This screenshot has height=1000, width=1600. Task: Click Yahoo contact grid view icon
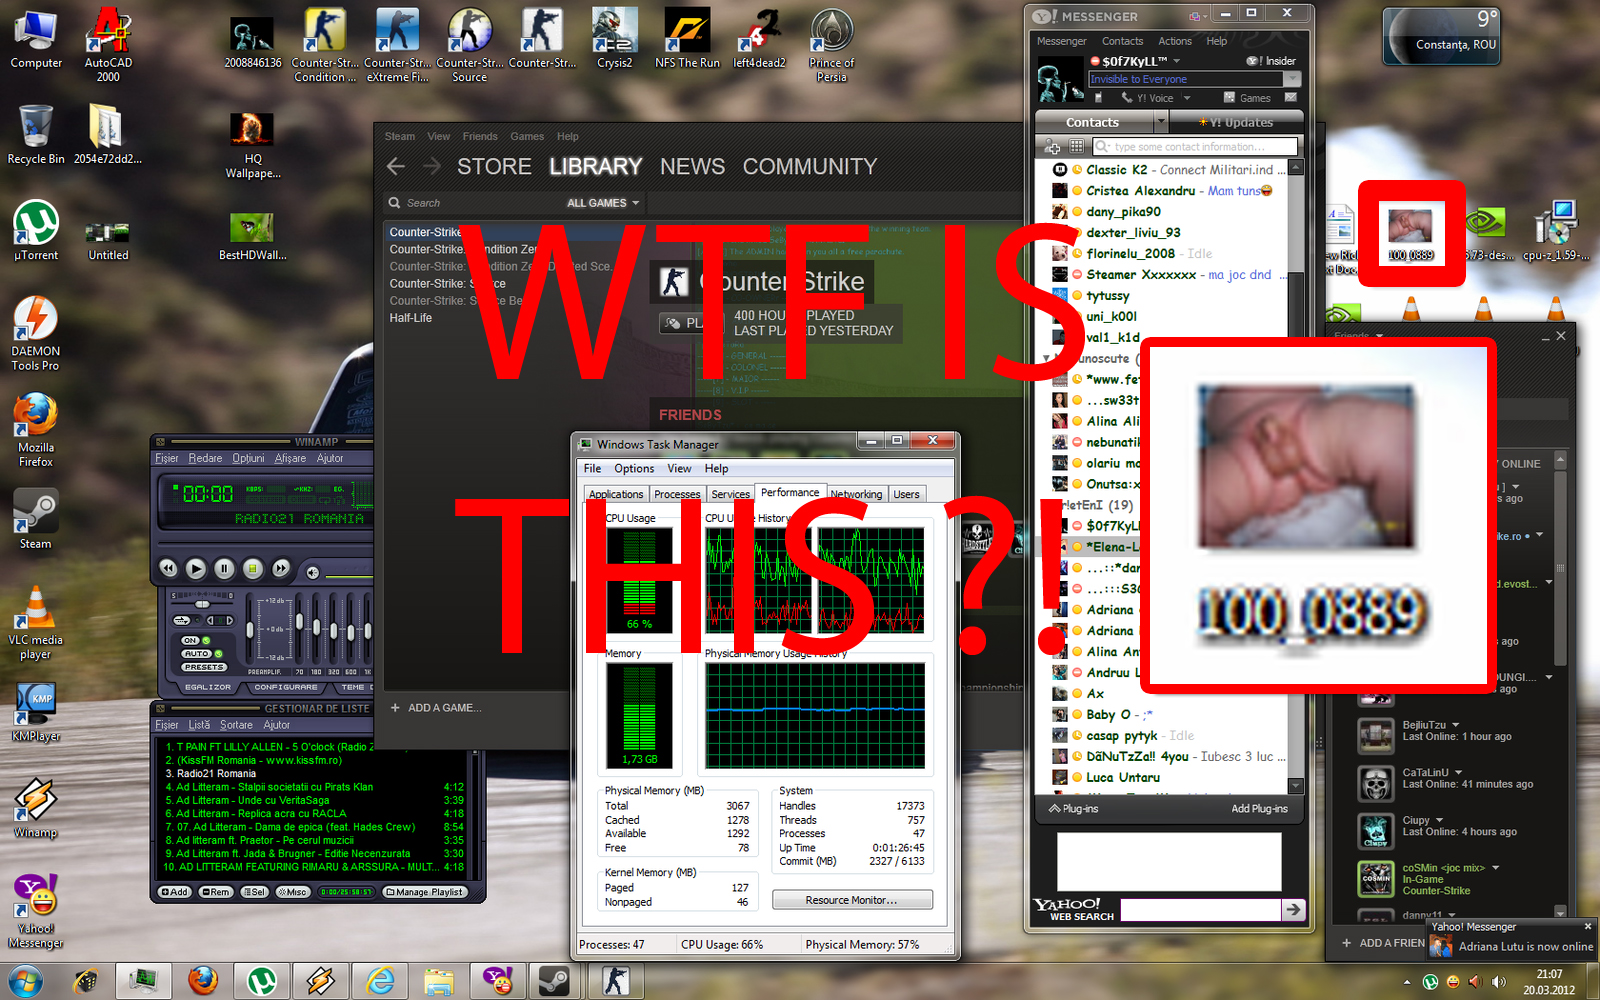(1076, 146)
